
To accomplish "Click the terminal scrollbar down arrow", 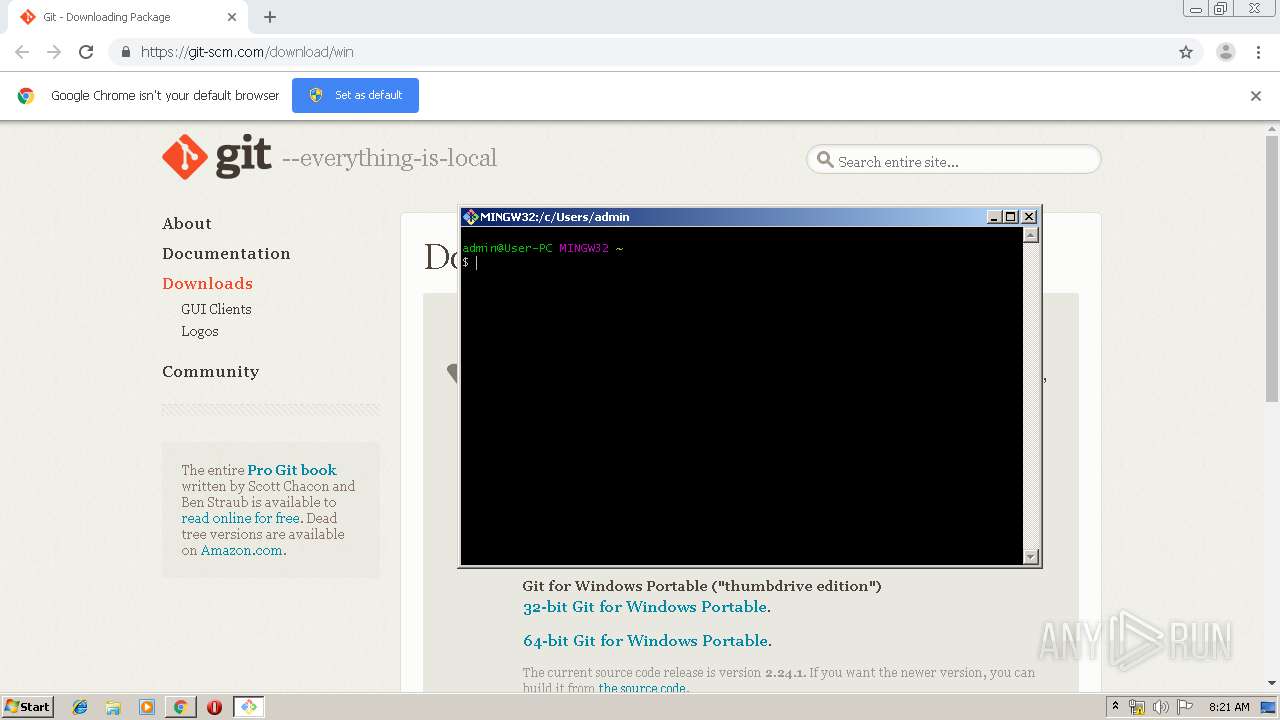I will point(1031,557).
